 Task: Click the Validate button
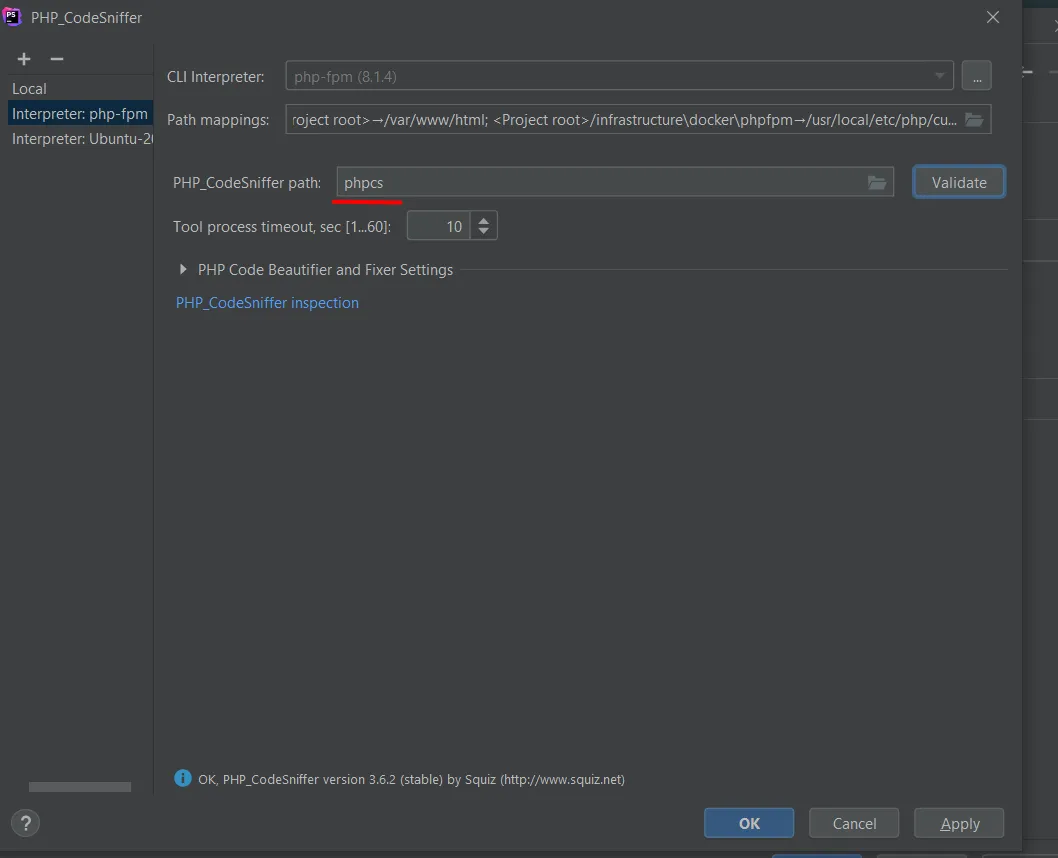pyautogui.click(x=959, y=182)
